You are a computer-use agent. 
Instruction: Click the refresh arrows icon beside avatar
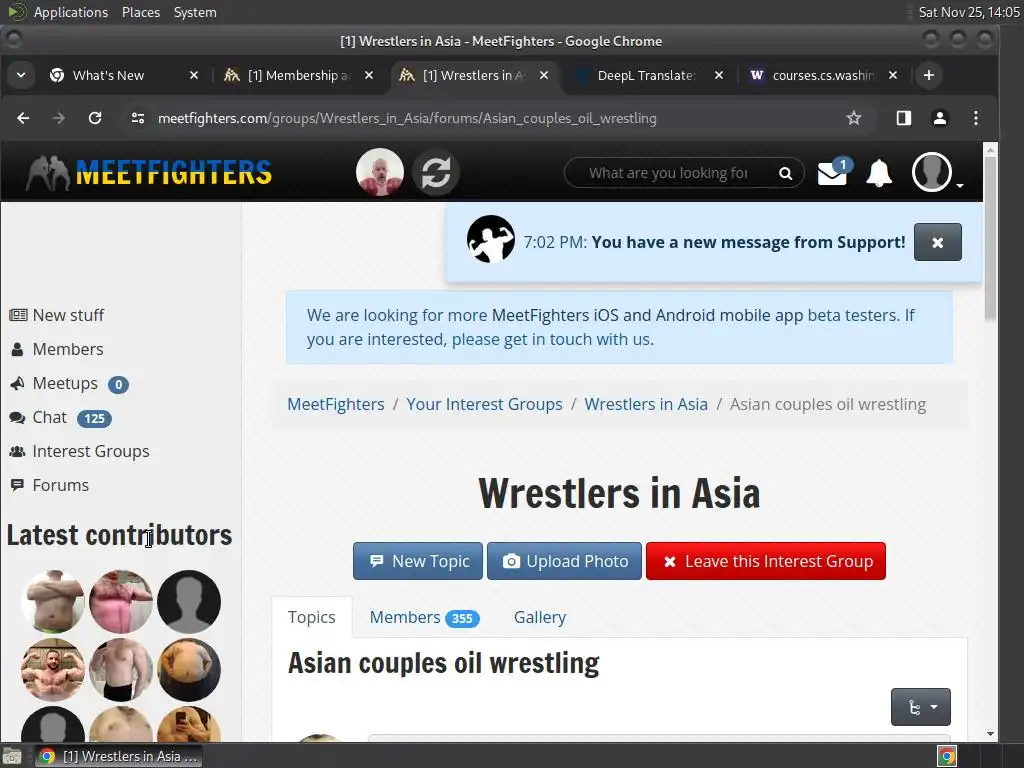click(x=436, y=172)
